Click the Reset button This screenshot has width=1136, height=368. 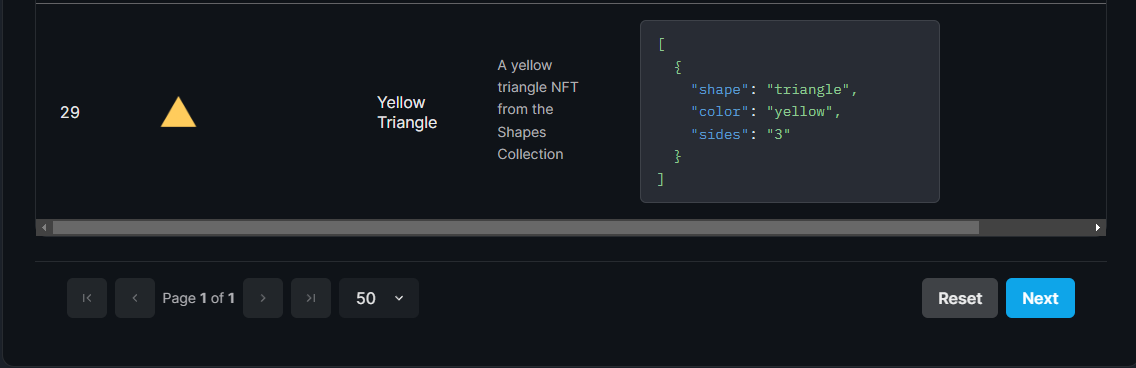(960, 298)
